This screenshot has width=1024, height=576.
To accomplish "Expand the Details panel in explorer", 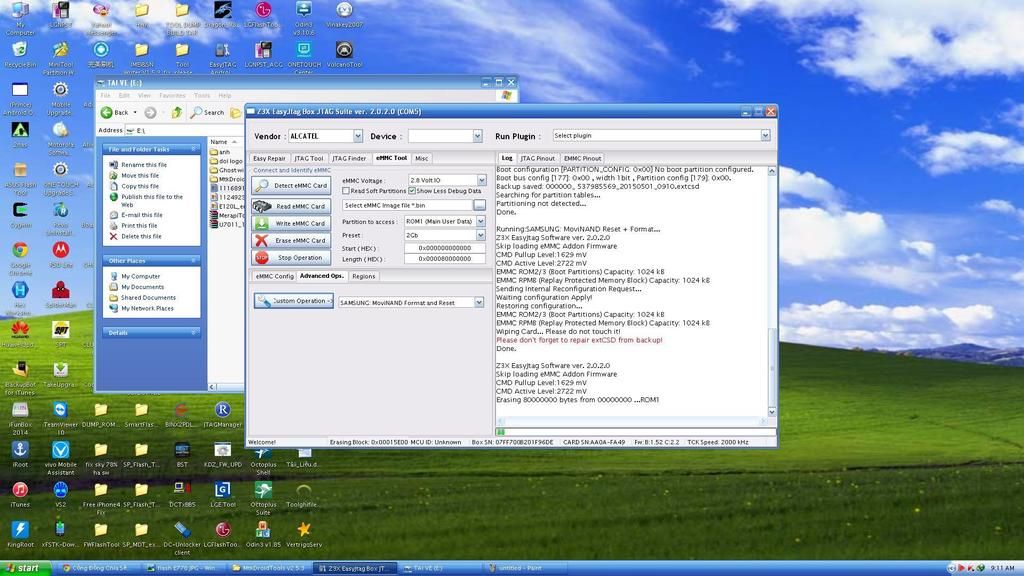I will point(193,332).
